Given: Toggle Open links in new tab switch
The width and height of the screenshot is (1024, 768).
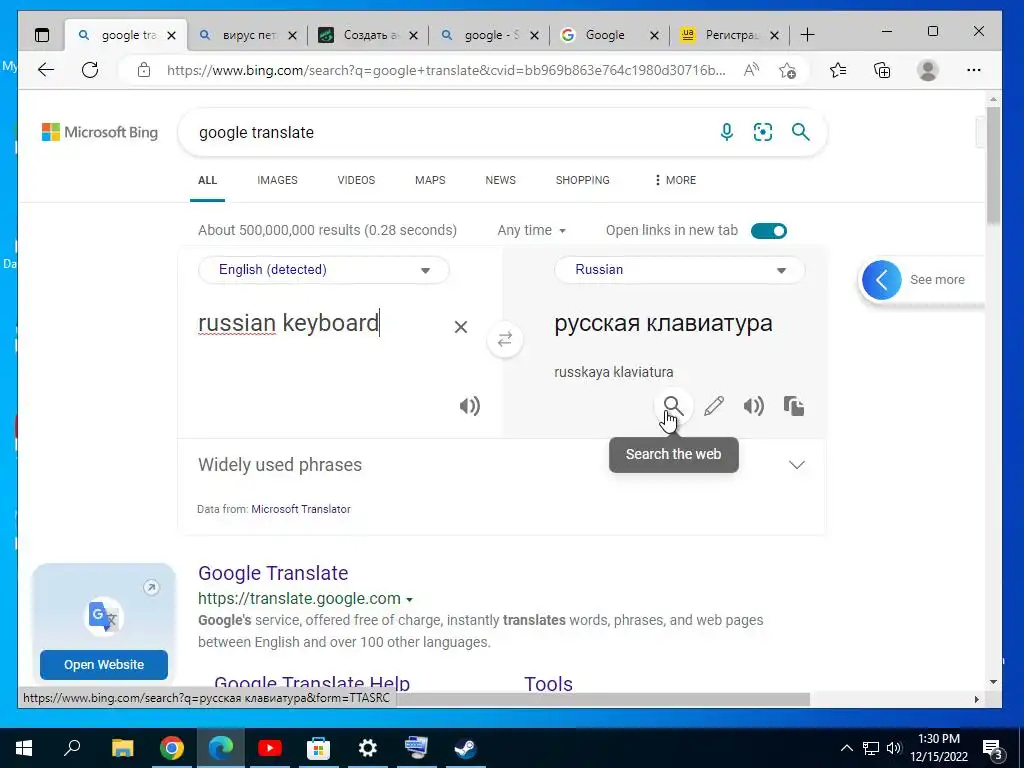Looking at the screenshot, I should tap(769, 231).
